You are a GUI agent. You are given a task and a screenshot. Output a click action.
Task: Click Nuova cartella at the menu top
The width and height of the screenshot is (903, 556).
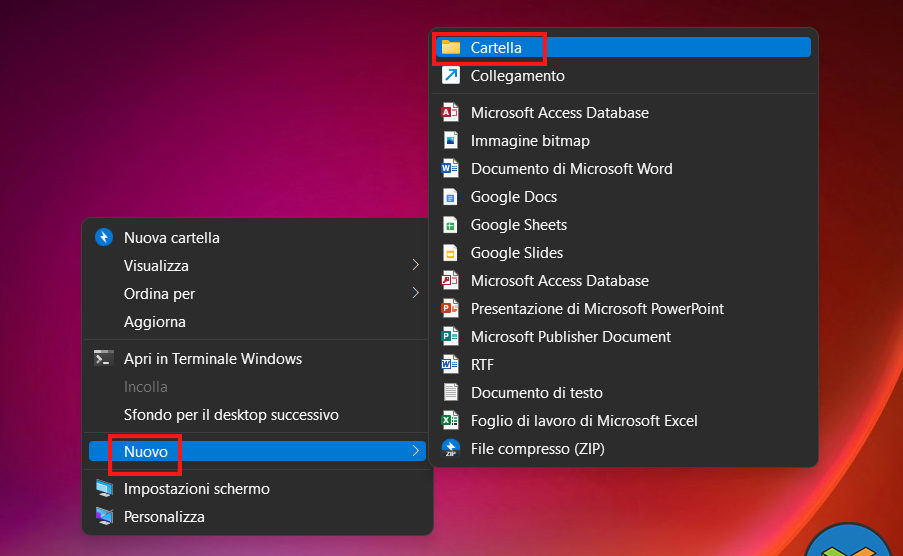tap(171, 238)
